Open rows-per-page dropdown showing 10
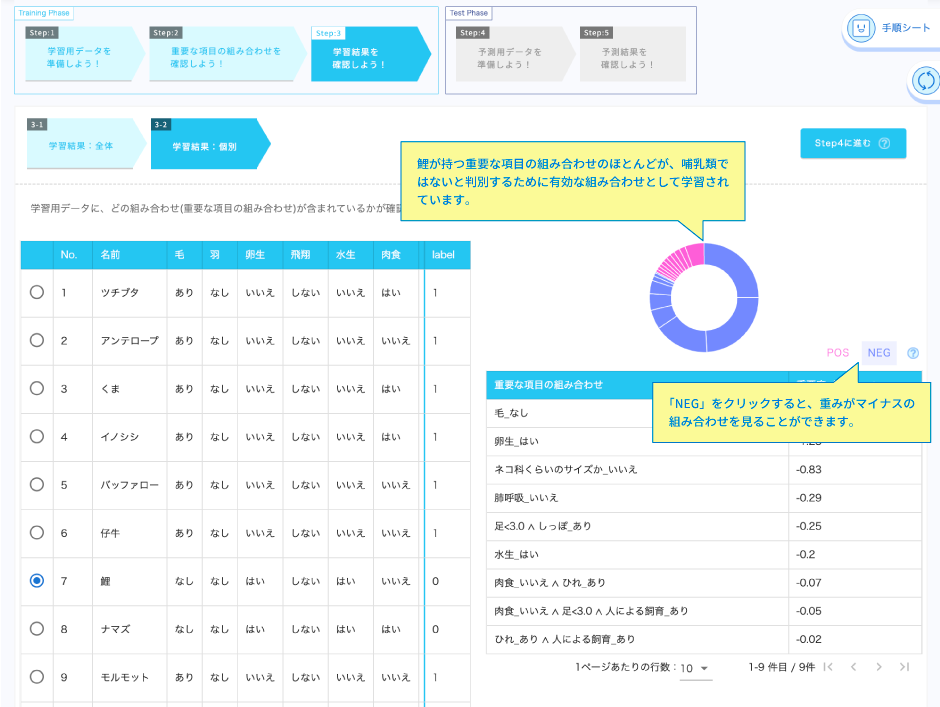 click(x=695, y=668)
